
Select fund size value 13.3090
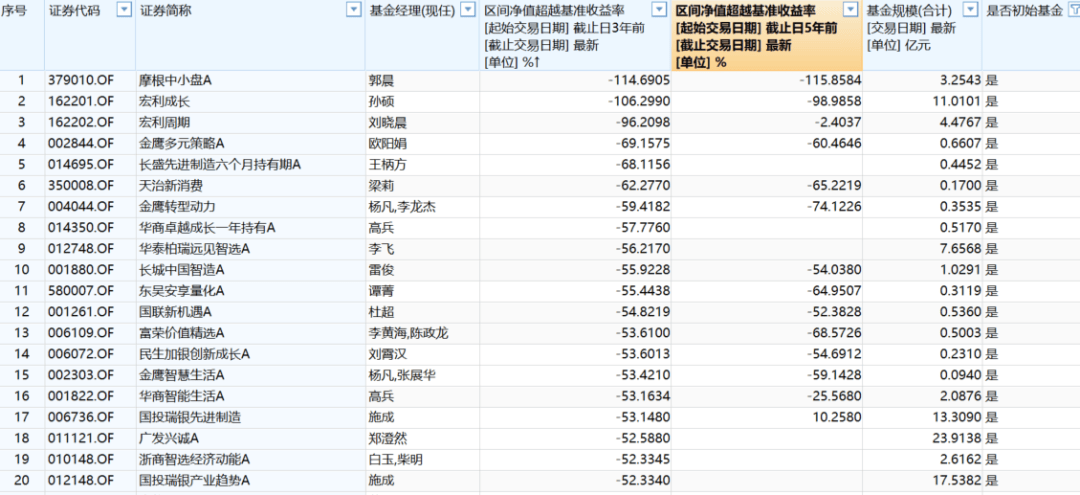(959, 417)
